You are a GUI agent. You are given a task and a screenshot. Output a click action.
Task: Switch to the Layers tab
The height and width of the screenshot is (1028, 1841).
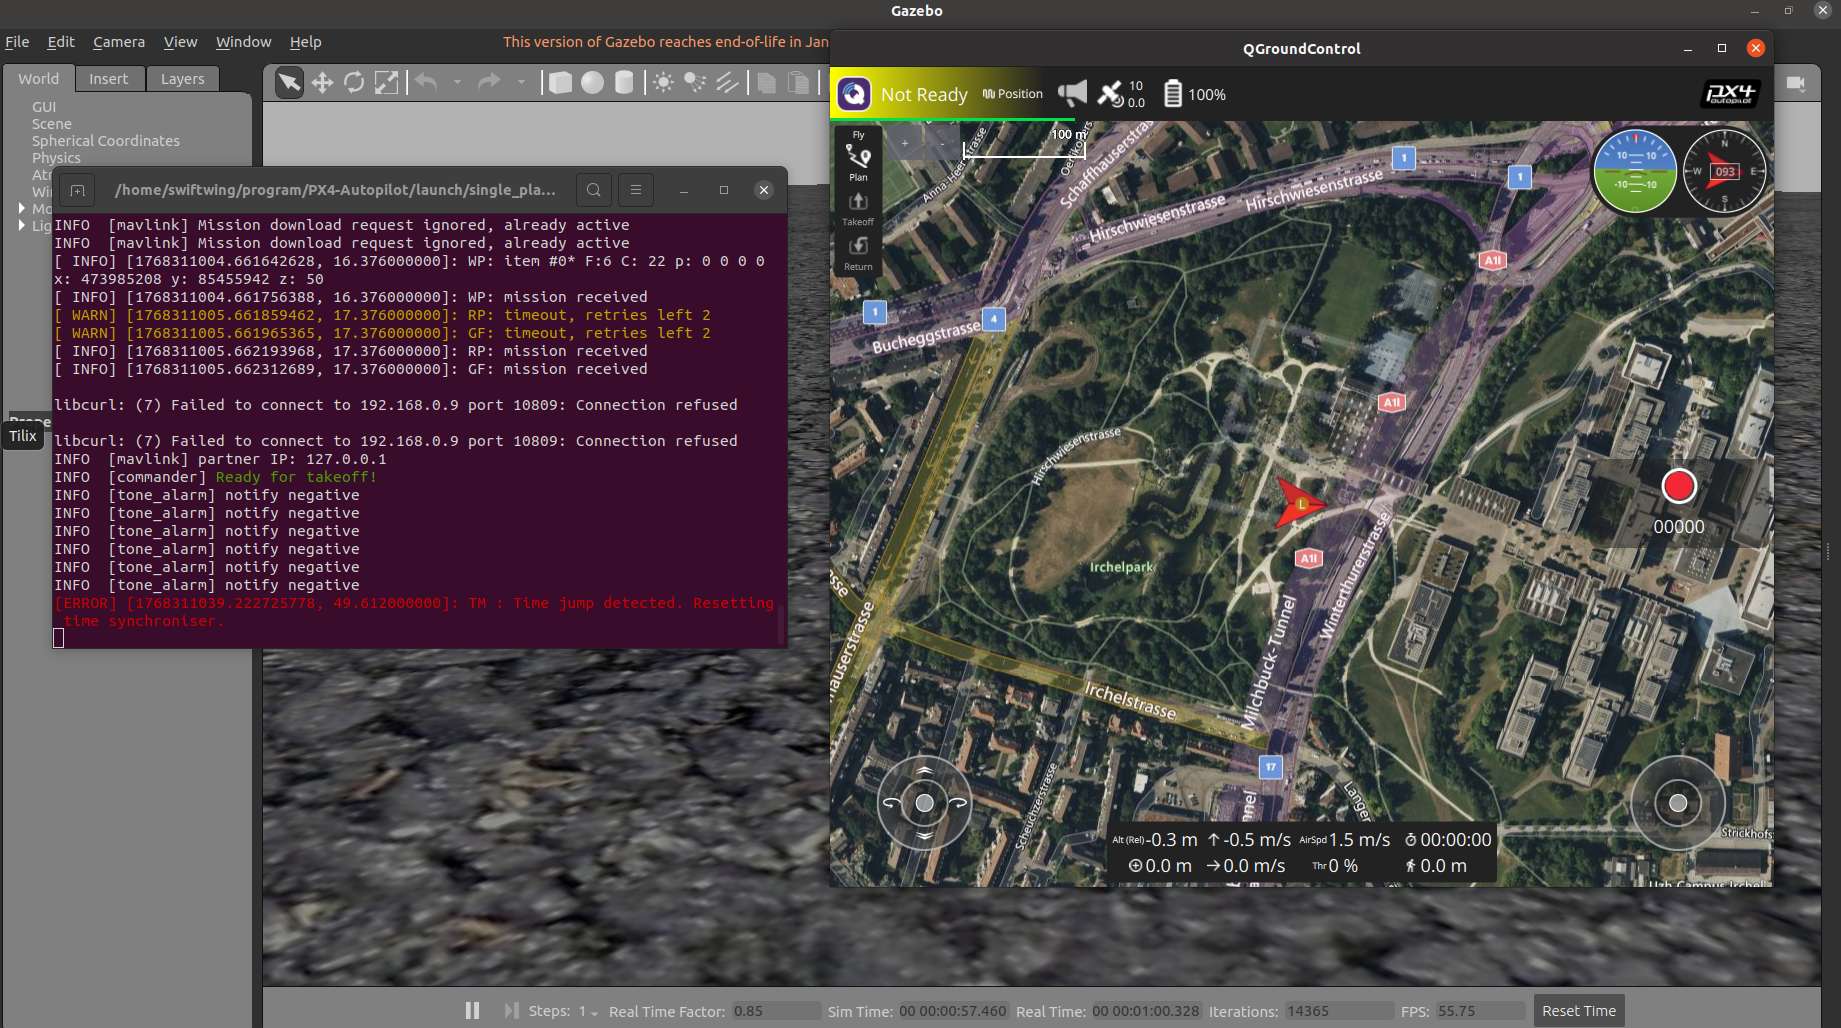coord(182,79)
